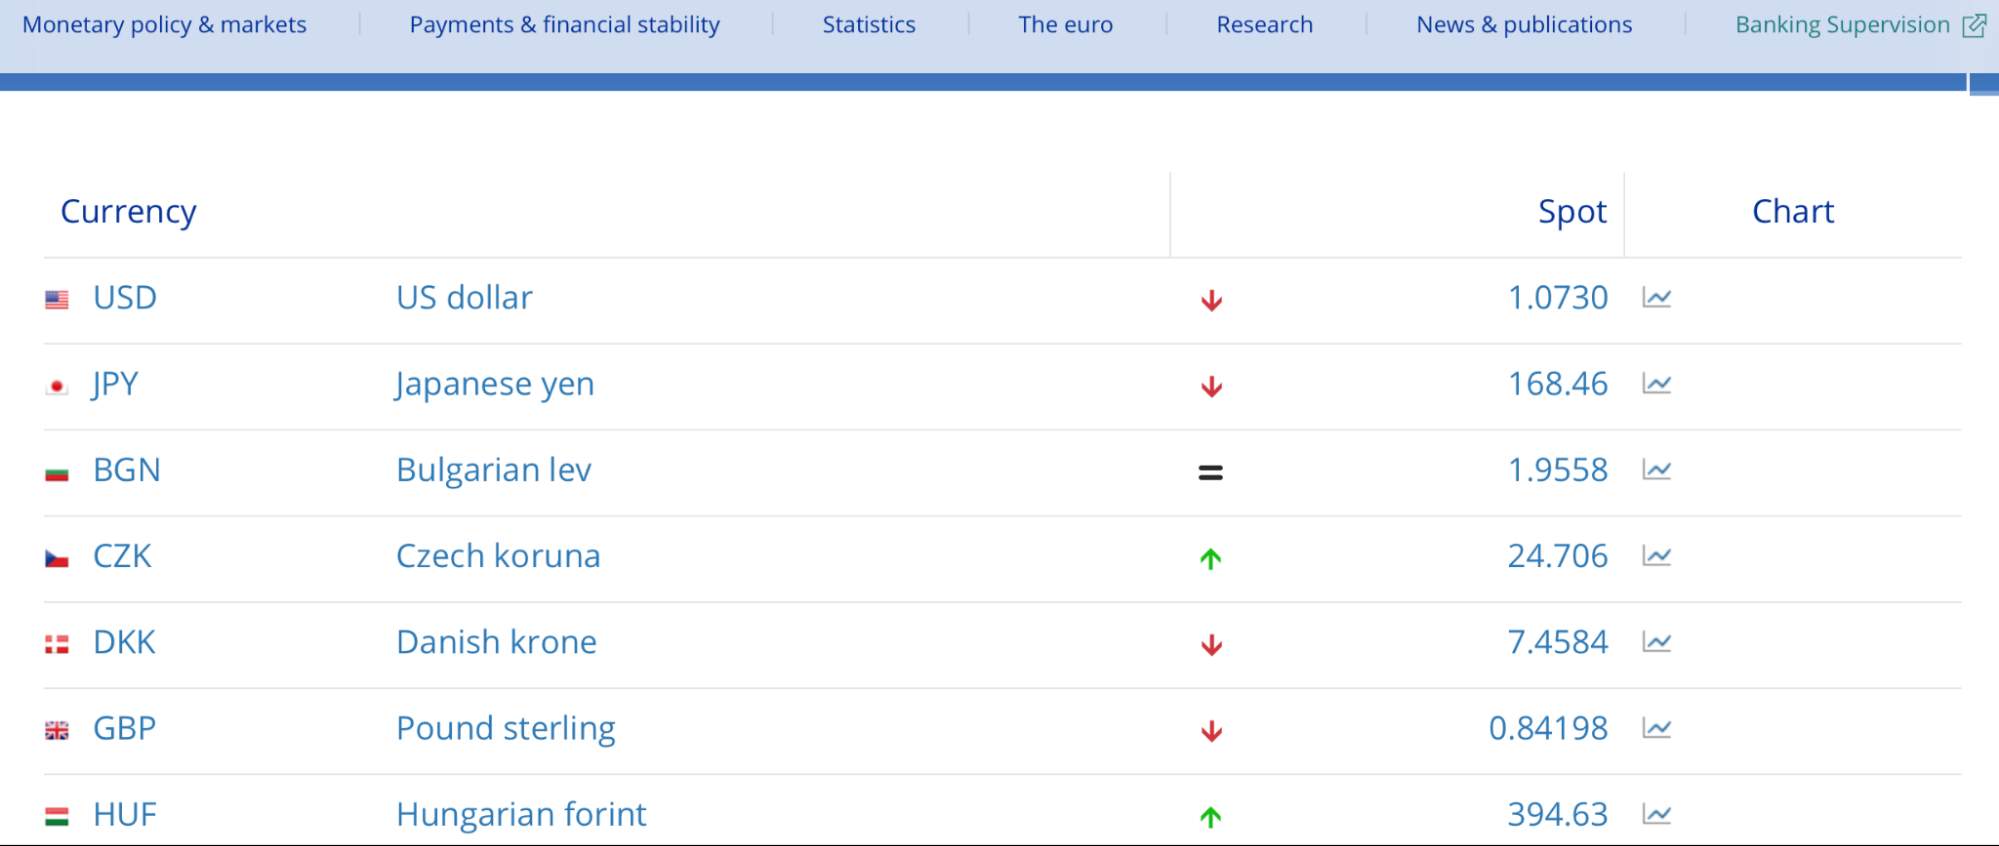Click the Bulgaria flag icon

click(57, 473)
